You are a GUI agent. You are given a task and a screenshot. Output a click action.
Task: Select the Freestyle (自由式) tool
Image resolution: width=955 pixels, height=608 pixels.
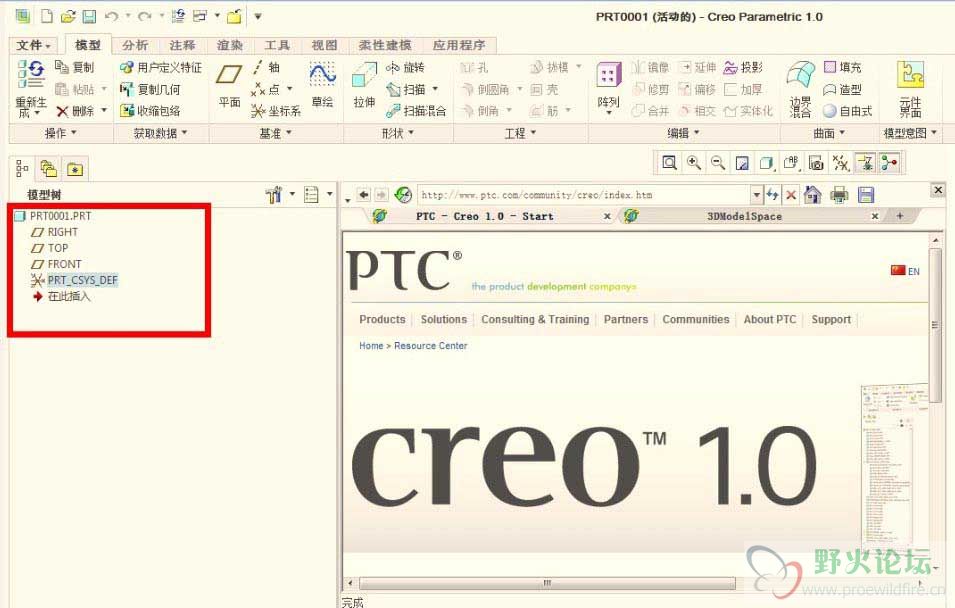coord(847,111)
